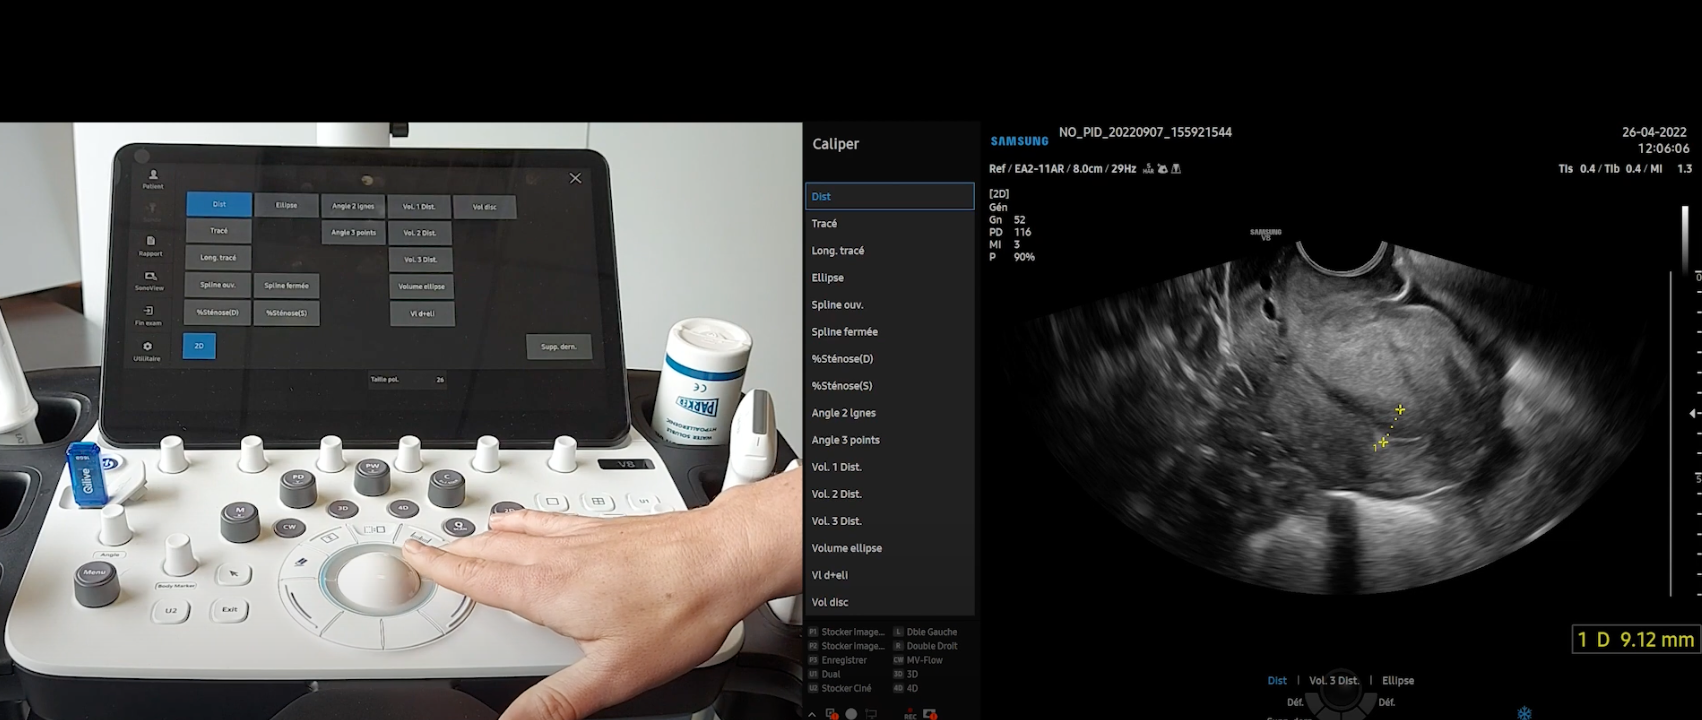Tap Spline ouv. on the touchscreen
This screenshot has height=720, width=1702.
tap(217, 285)
